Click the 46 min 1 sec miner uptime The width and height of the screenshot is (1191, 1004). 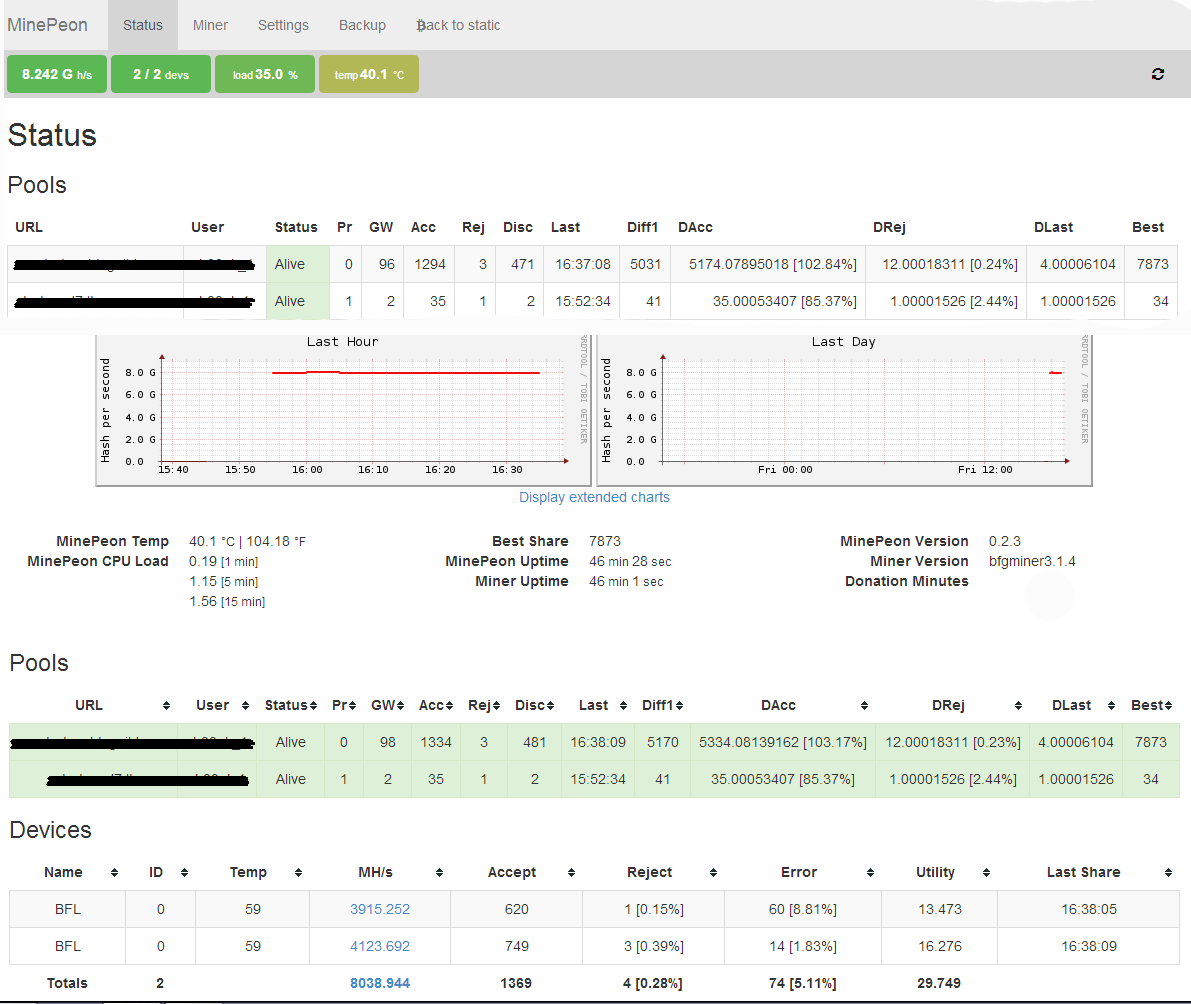(627, 581)
